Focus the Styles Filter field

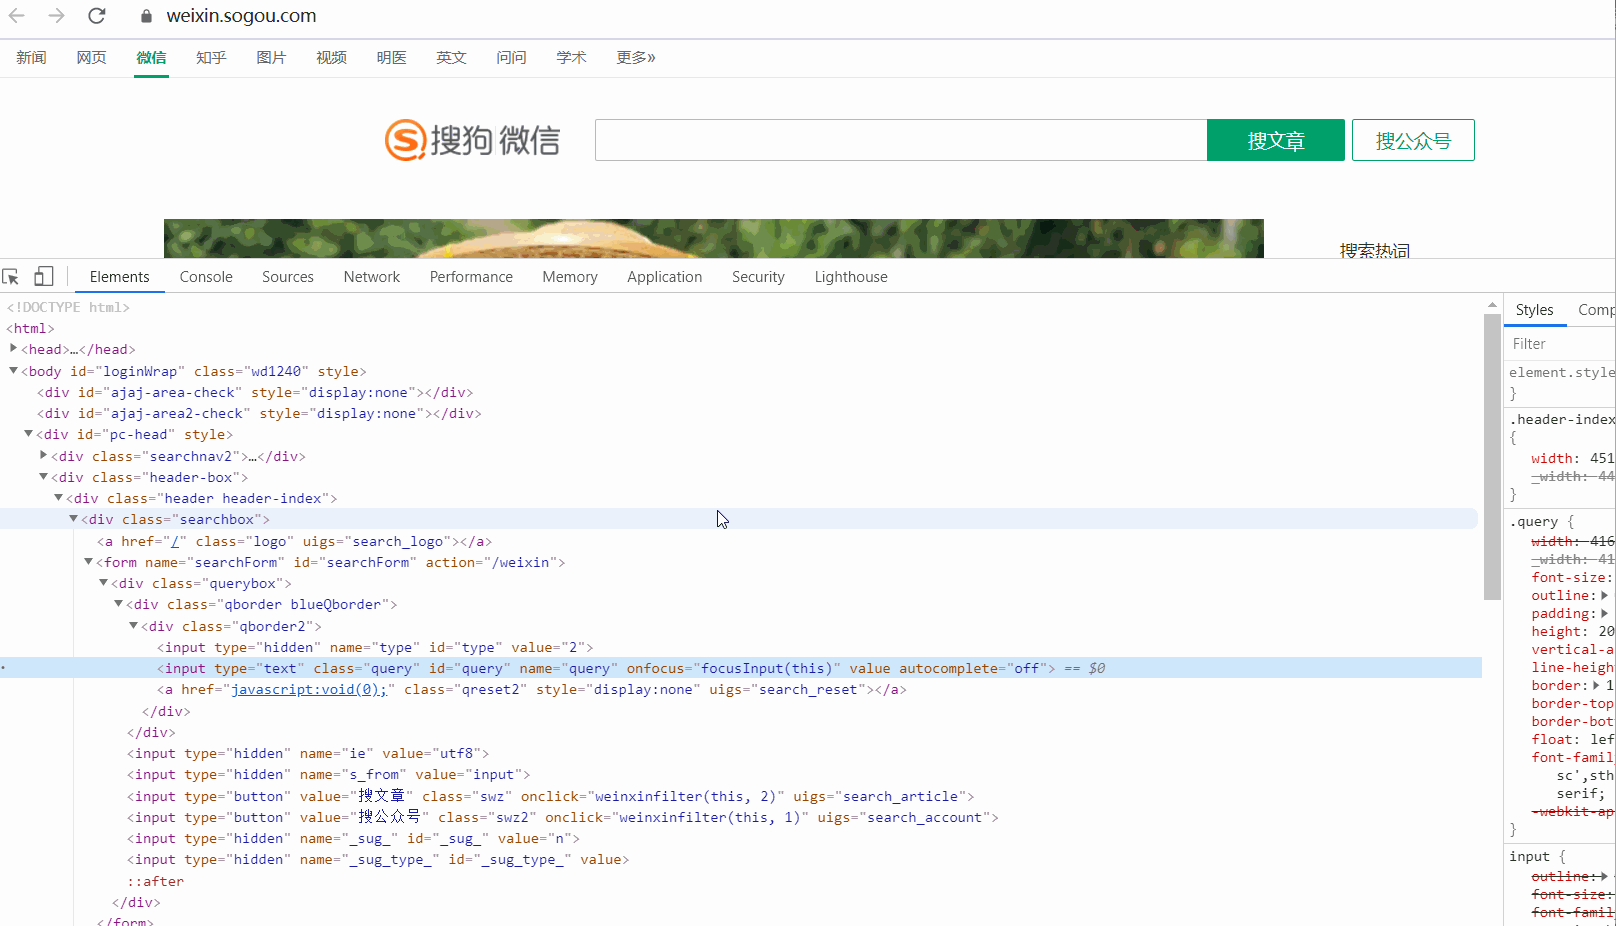1560,344
